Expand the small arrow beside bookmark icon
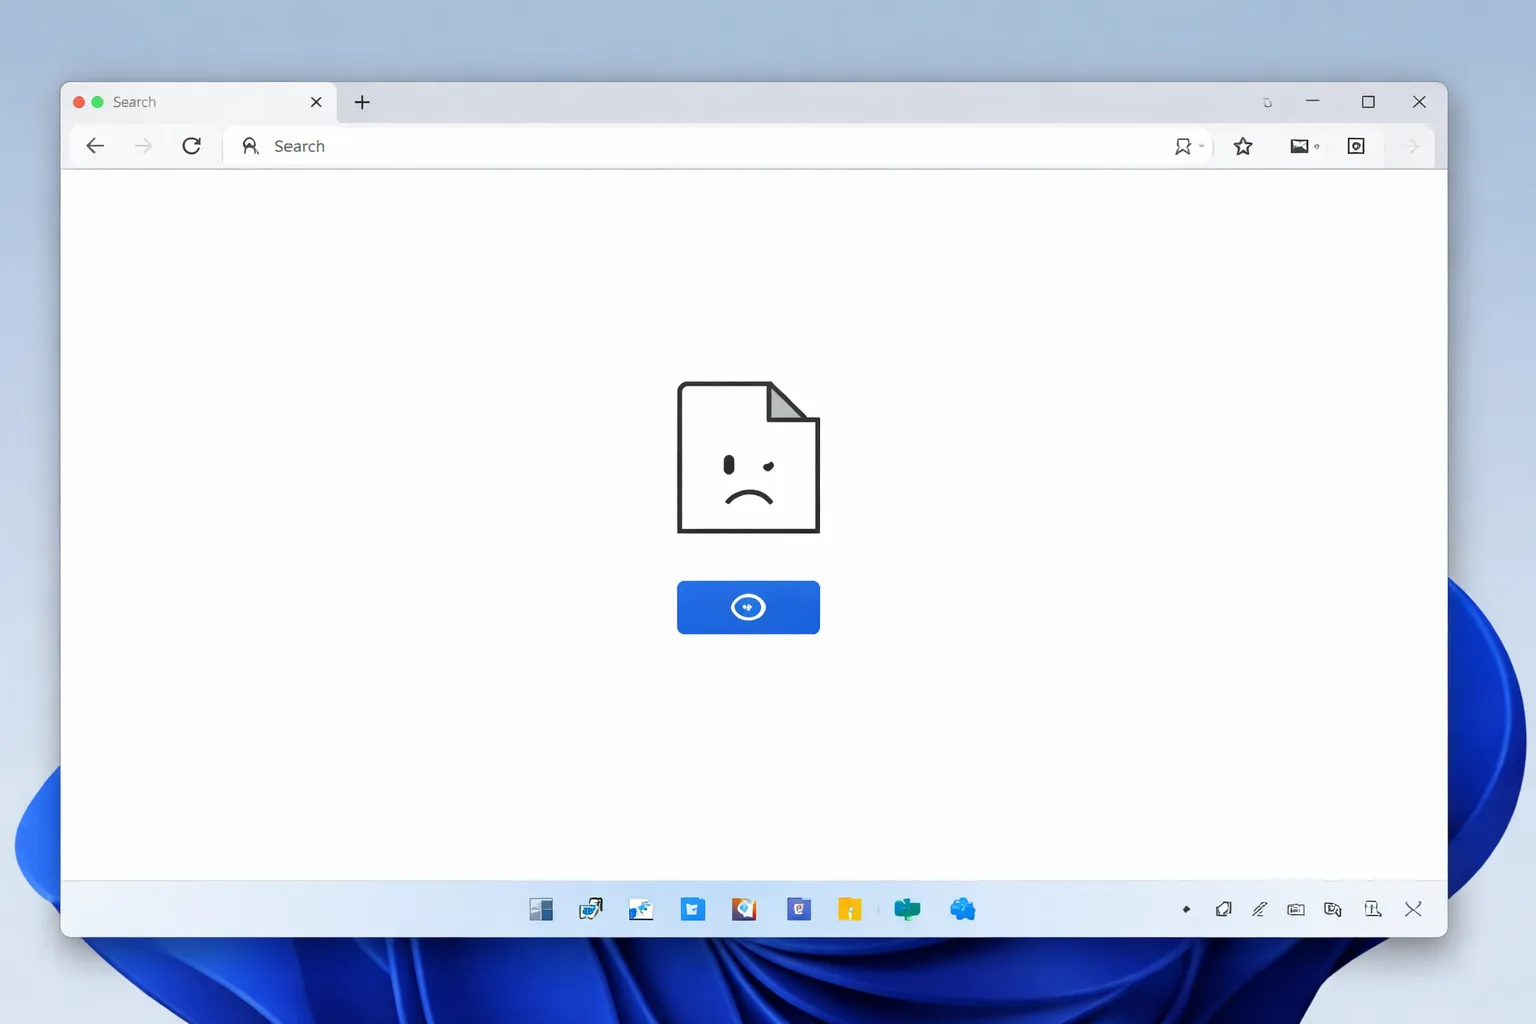1536x1024 pixels. pos(1202,146)
